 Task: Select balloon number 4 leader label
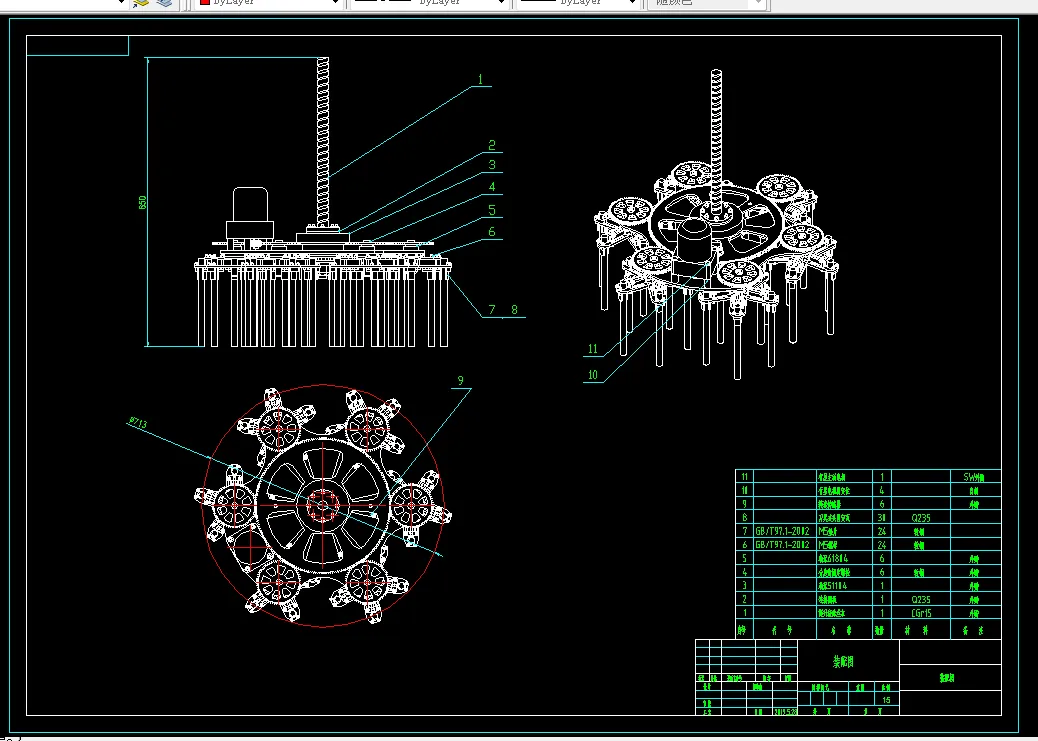coord(492,187)
